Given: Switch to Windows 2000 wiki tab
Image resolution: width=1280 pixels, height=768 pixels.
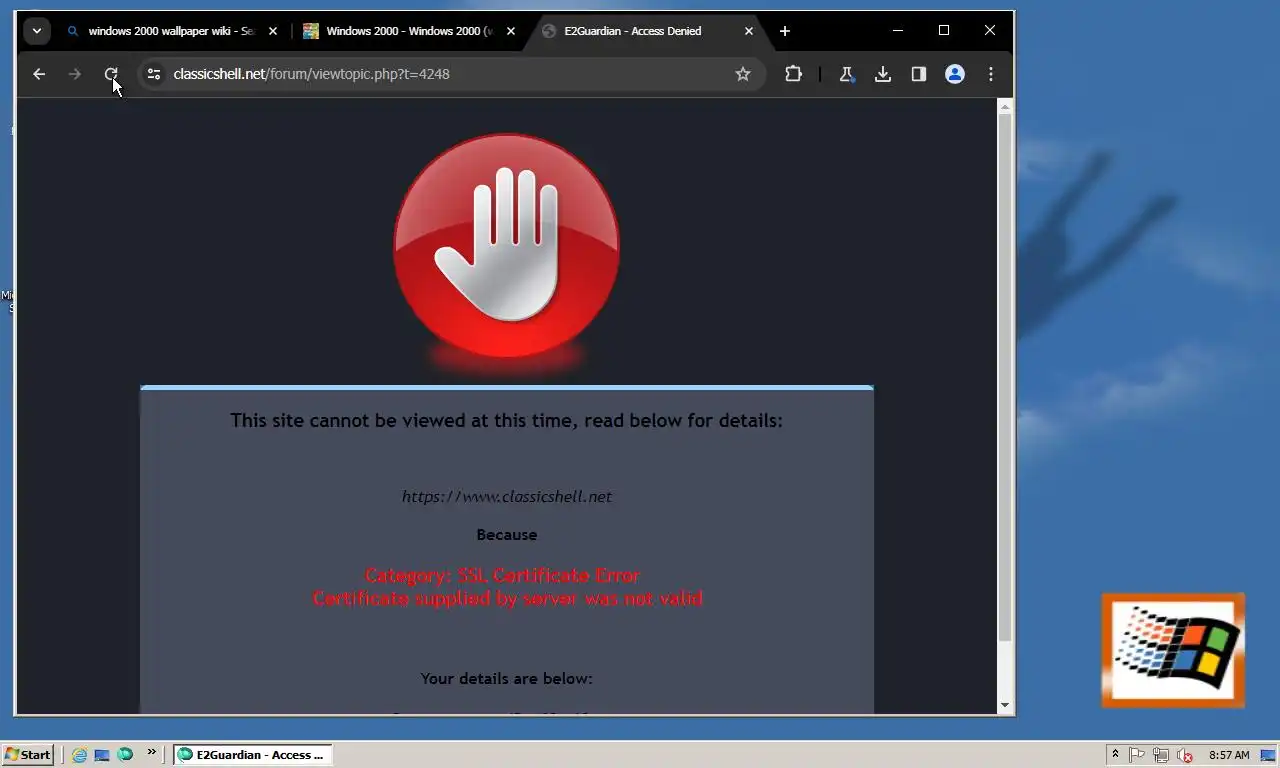Looking at the screenshot, I should pyautogui.click(x=410, y=31).
